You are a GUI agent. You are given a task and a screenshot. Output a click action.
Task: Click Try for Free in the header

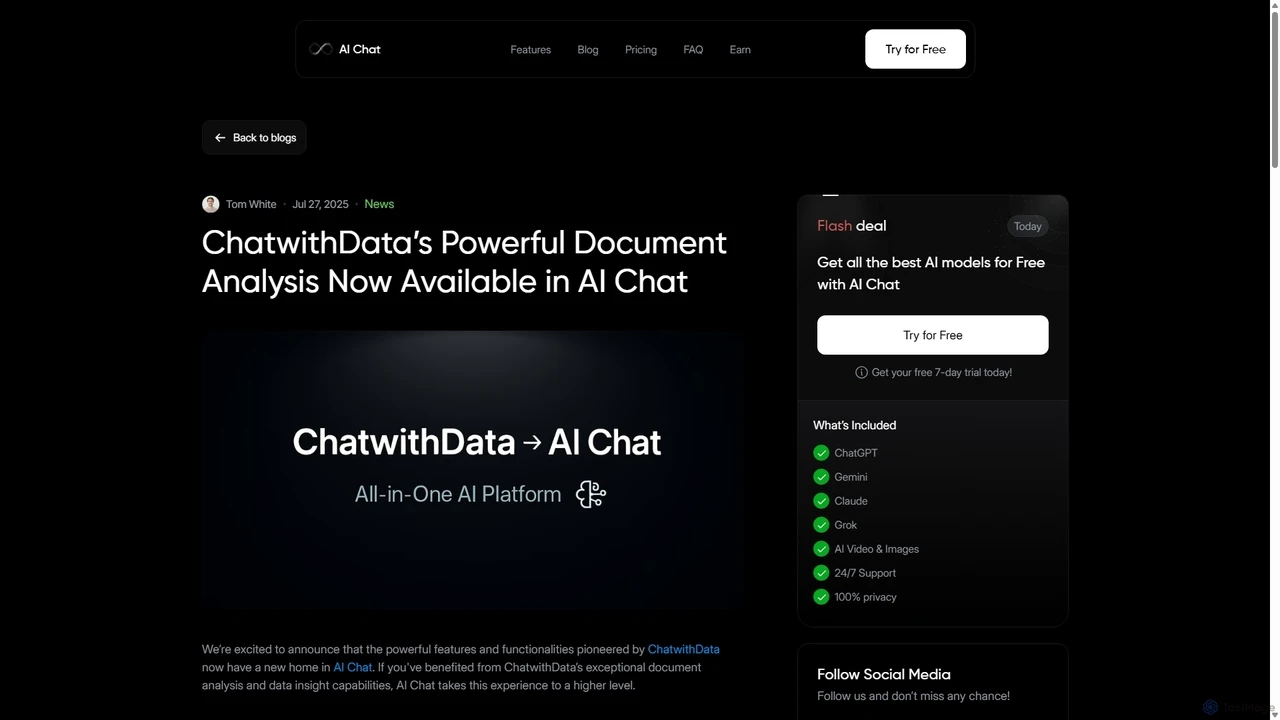915,49
